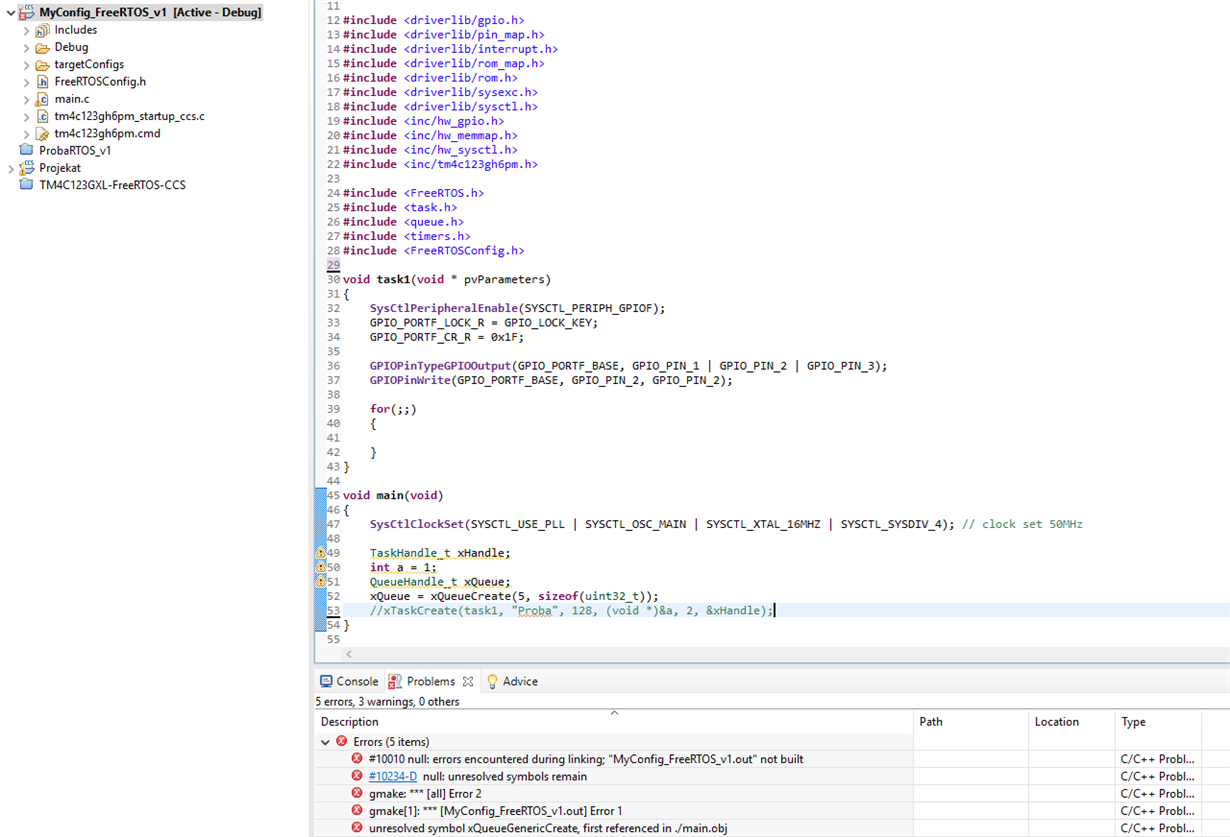The width and height of the screenshot is (1230, 837).
Task: Click the warning marker on line 50
Action: coord(321,567)
